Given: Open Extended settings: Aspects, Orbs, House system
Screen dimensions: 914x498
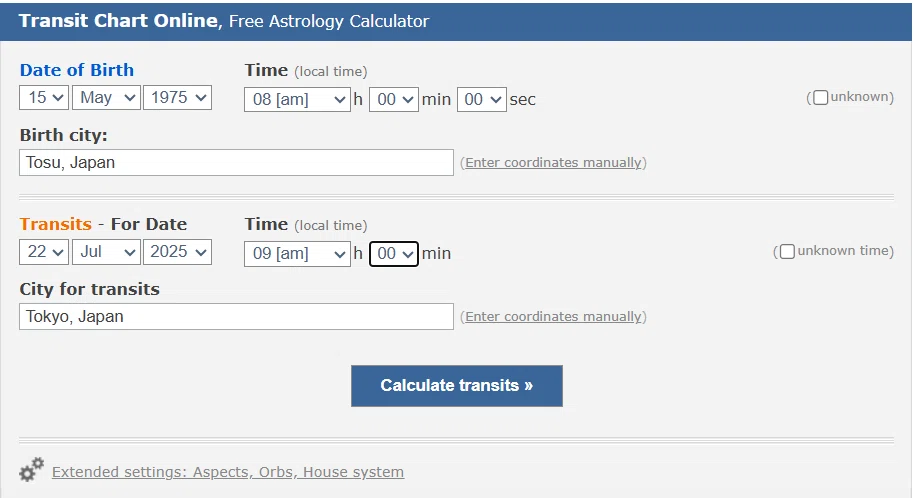Looking at the screenshot, I should 228,472.
